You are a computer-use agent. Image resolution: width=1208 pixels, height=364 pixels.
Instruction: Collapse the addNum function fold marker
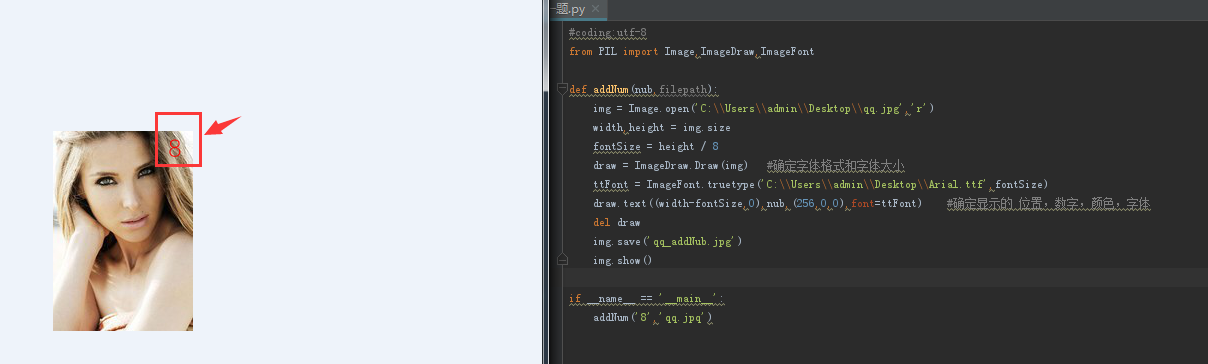(562, 89)
